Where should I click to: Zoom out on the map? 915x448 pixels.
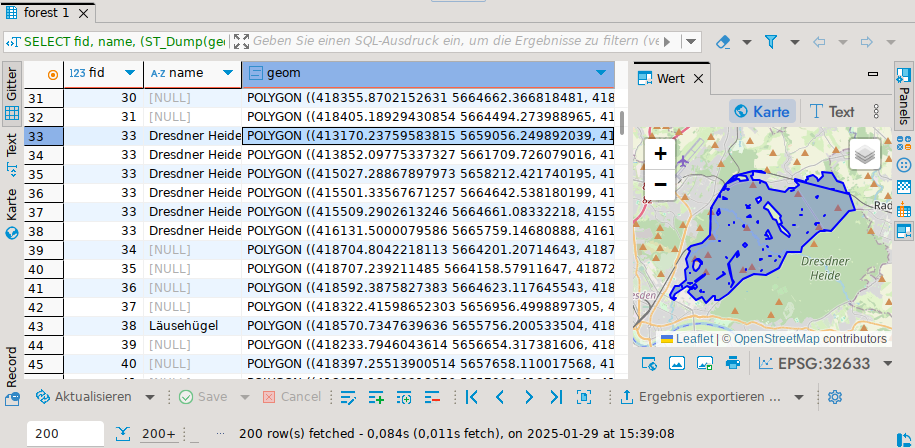point(660,184)
